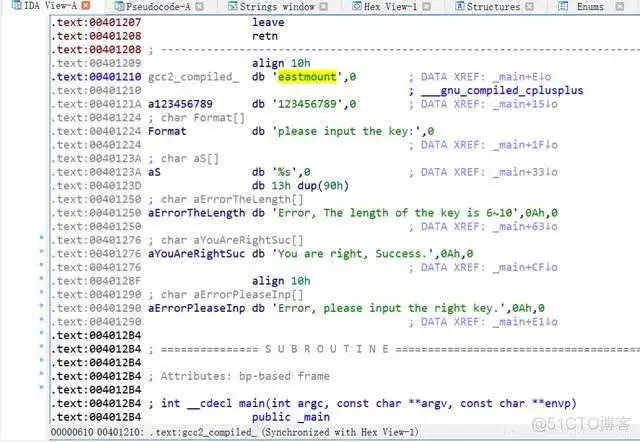
Task: Click the gcc2_compiled_ label
Action: pos(193,77)
